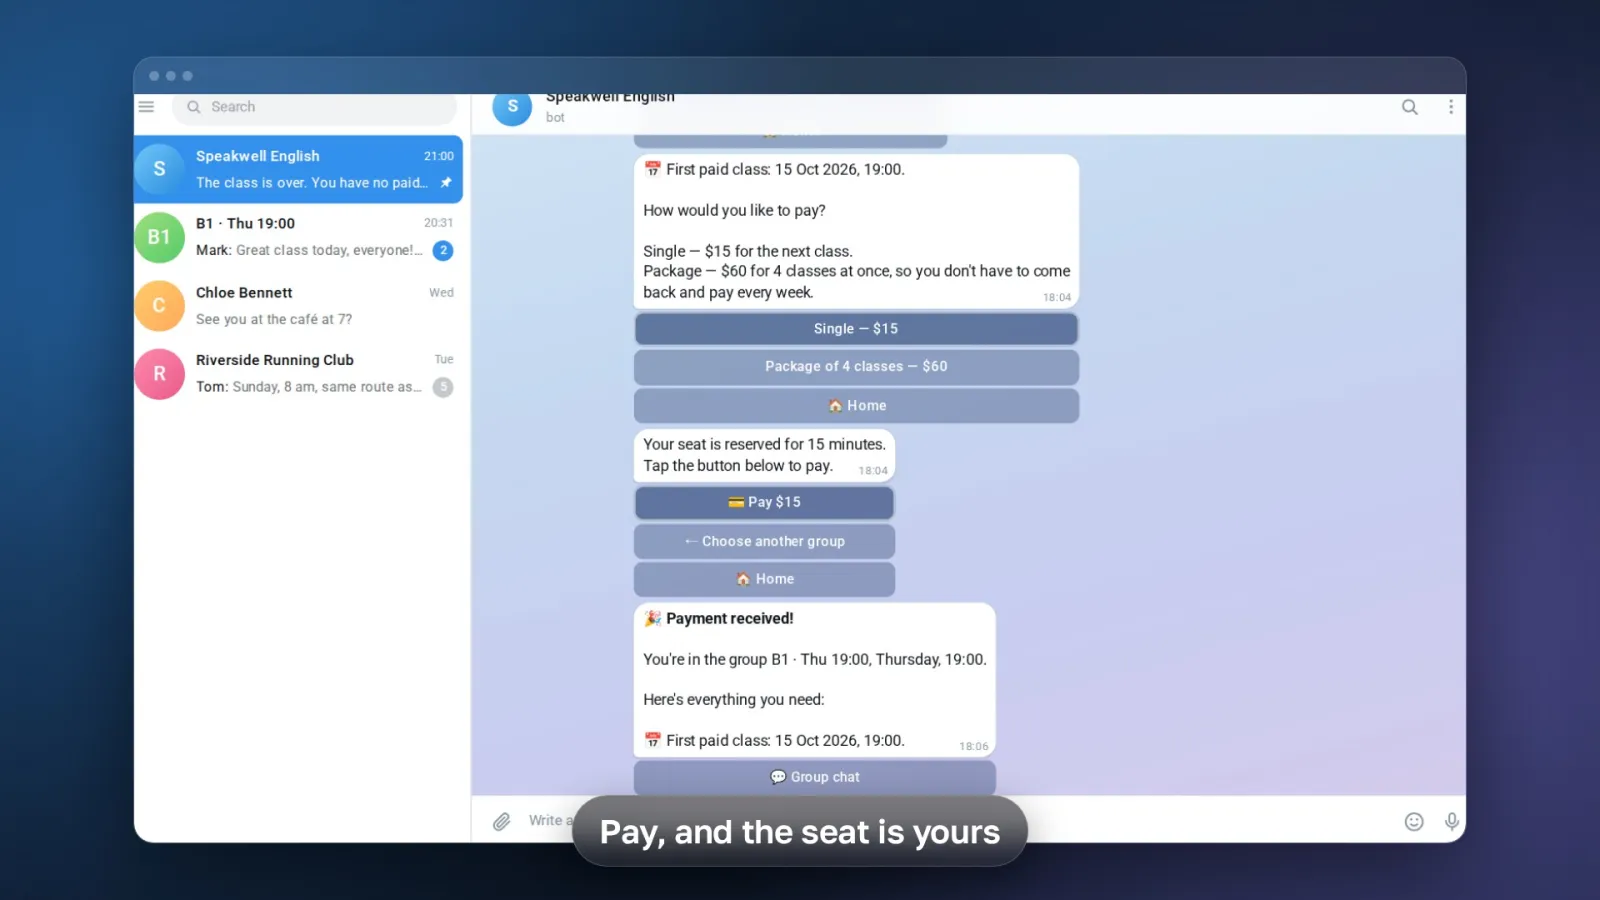The height and width of the screenshot is (900, 1600).
Task: Open the Group chat button
Action: pyautogui.click(x=814, y=777)
